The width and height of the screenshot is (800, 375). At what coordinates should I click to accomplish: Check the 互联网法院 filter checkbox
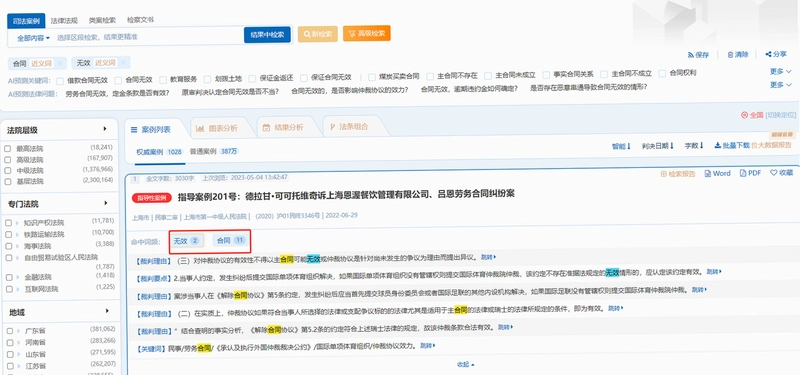point(10,289)
